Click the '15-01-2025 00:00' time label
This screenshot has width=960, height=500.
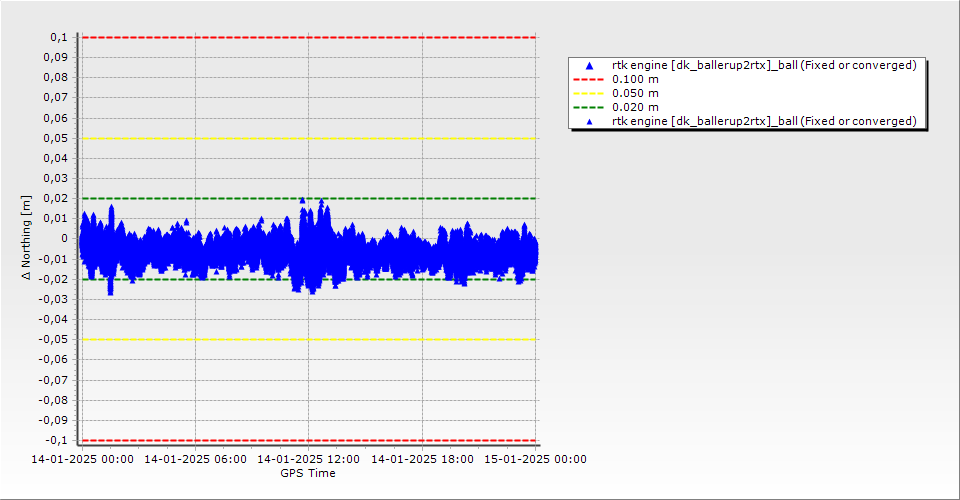coord(536,459)
